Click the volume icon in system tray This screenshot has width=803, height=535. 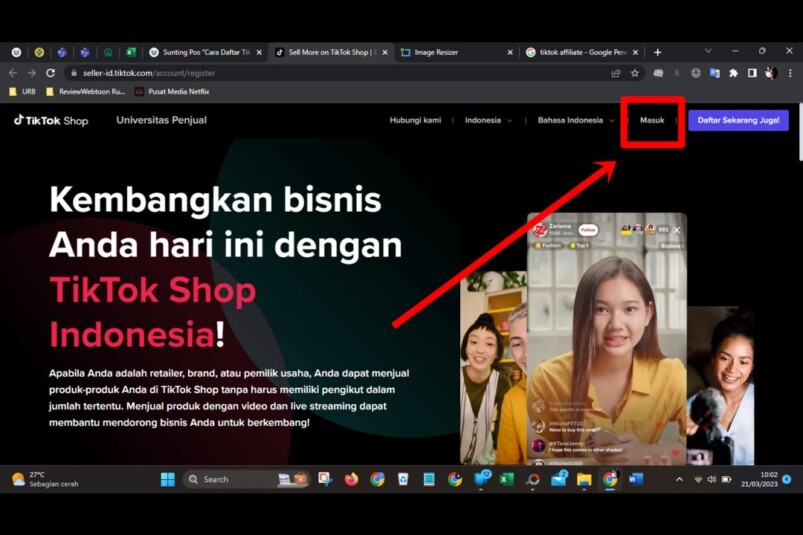[x=712, y=480]
